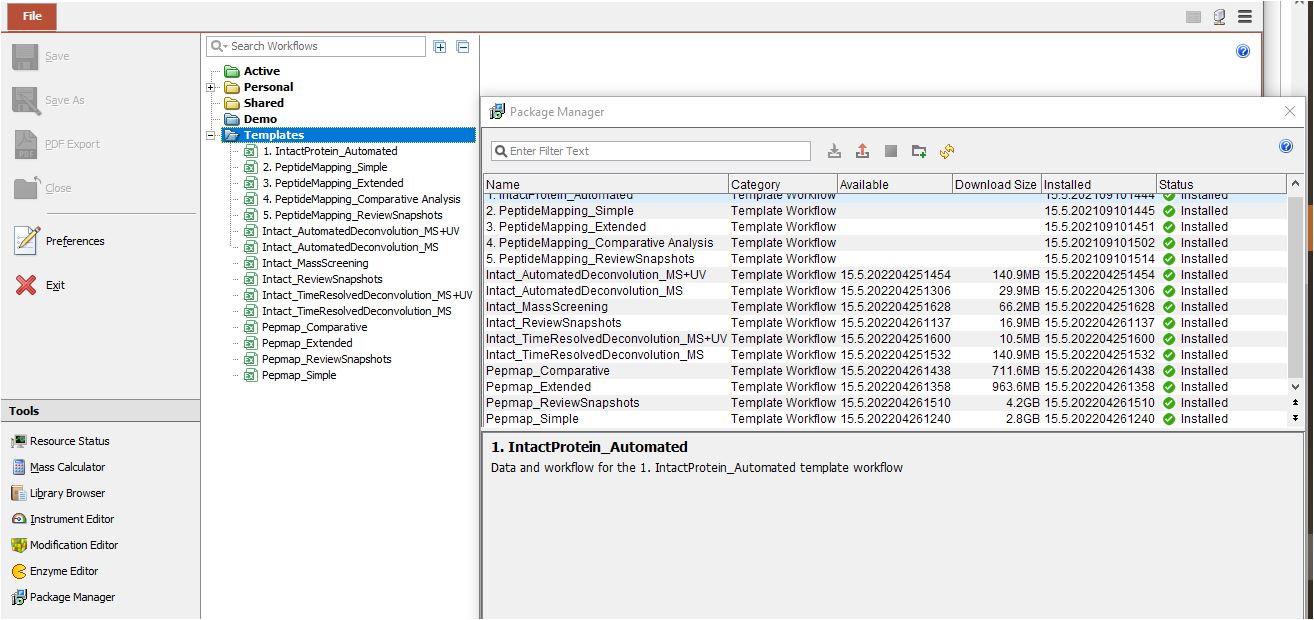Click the server connection icon at top right
The height and width of the screenshot is (620, 1314).
click(x=1219, y=16)
